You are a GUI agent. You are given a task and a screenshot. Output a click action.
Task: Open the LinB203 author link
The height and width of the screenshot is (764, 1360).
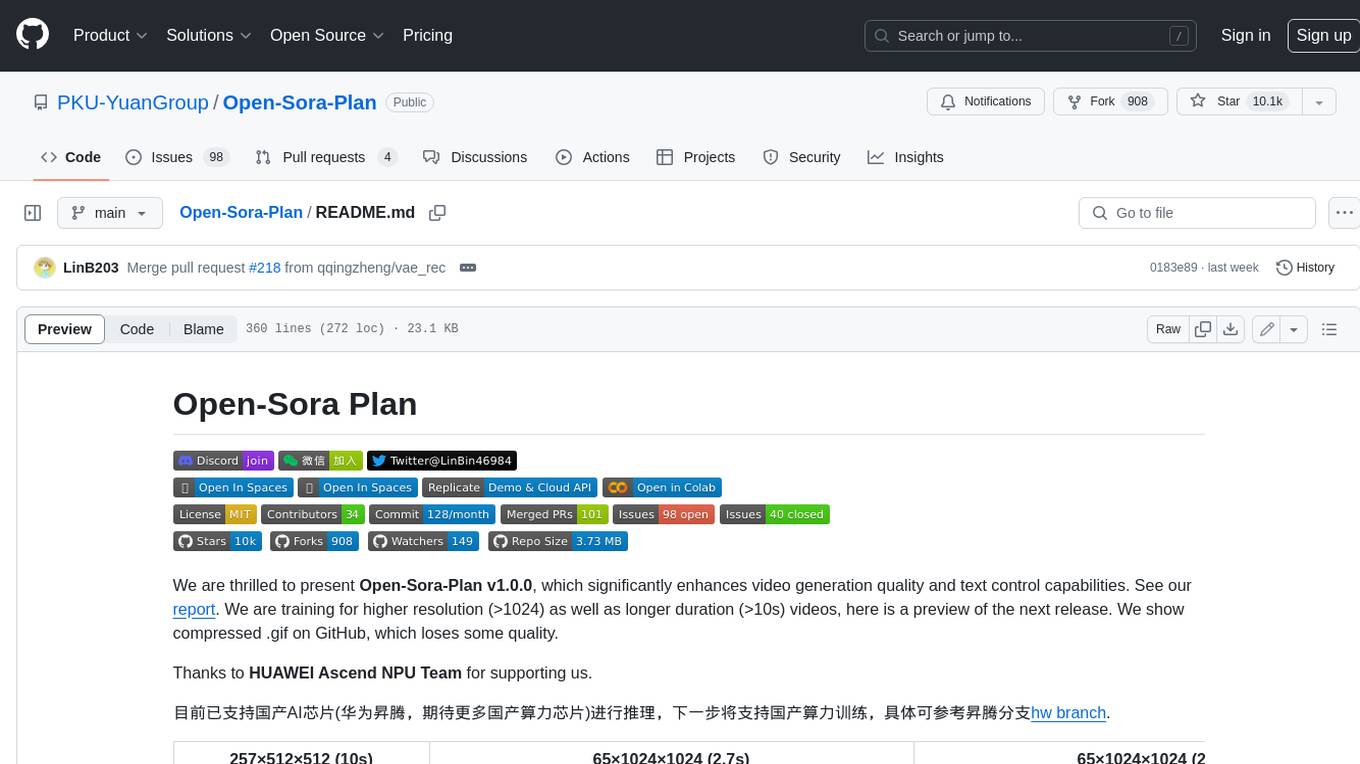[x=91, y=267]
